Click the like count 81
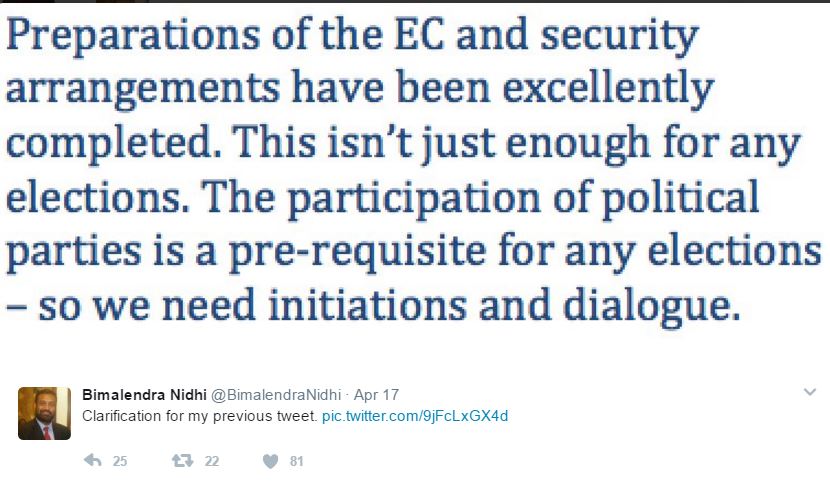Viewport: 830px width, 490px height. [296, 461]
